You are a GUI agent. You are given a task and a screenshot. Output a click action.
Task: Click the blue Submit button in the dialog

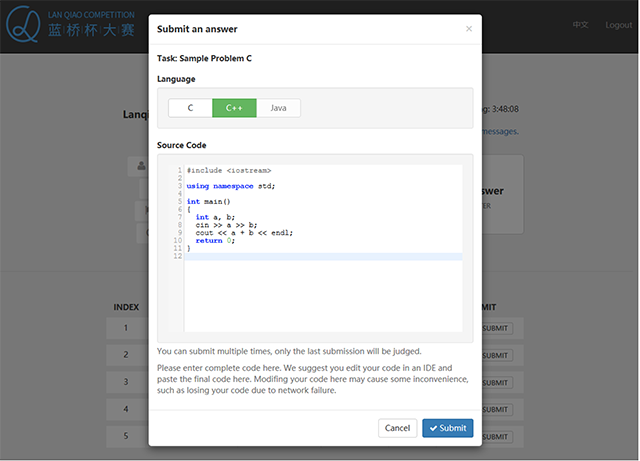pyautogui.click(x=447, y=428)
